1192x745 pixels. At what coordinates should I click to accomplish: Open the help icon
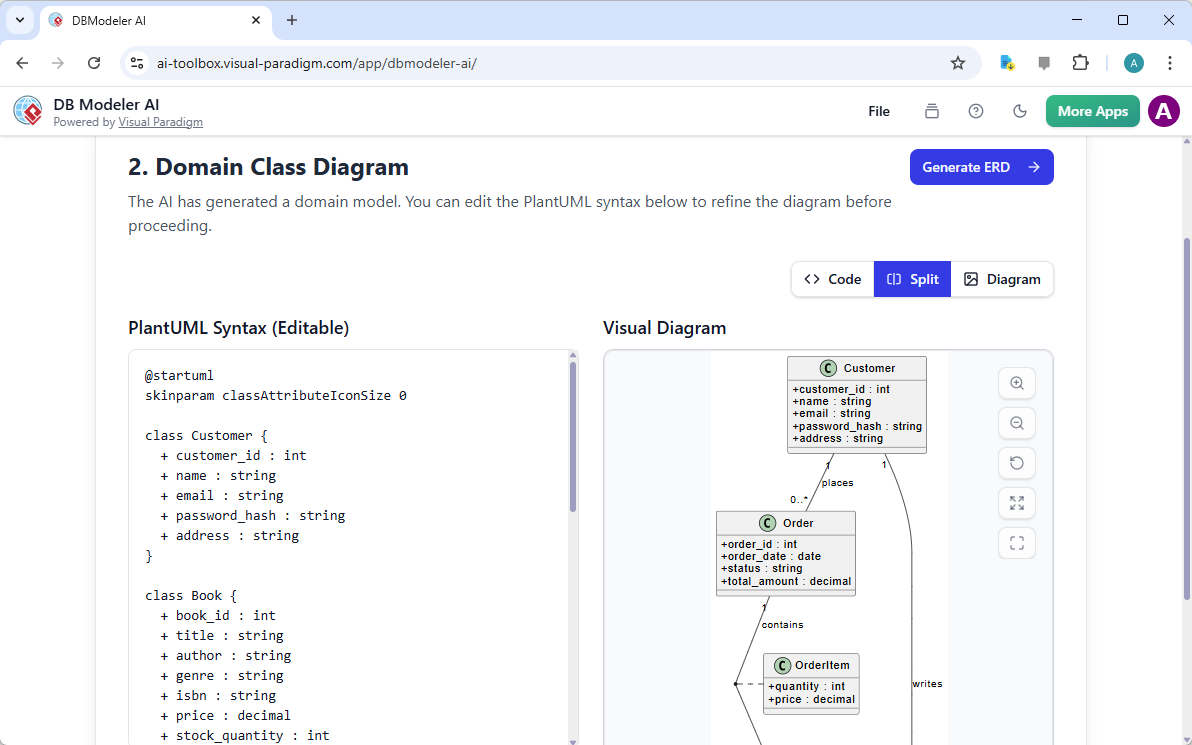[975, 111]
